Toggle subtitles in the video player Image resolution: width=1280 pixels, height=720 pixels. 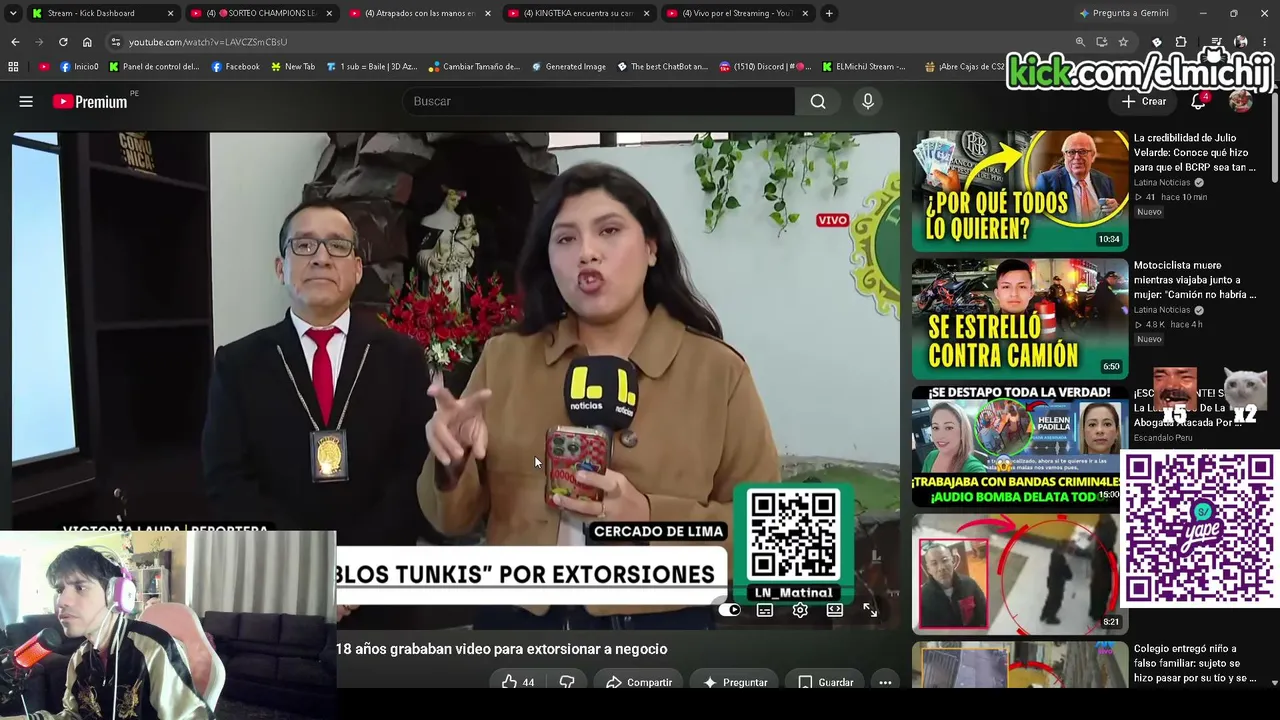(765, 610)
